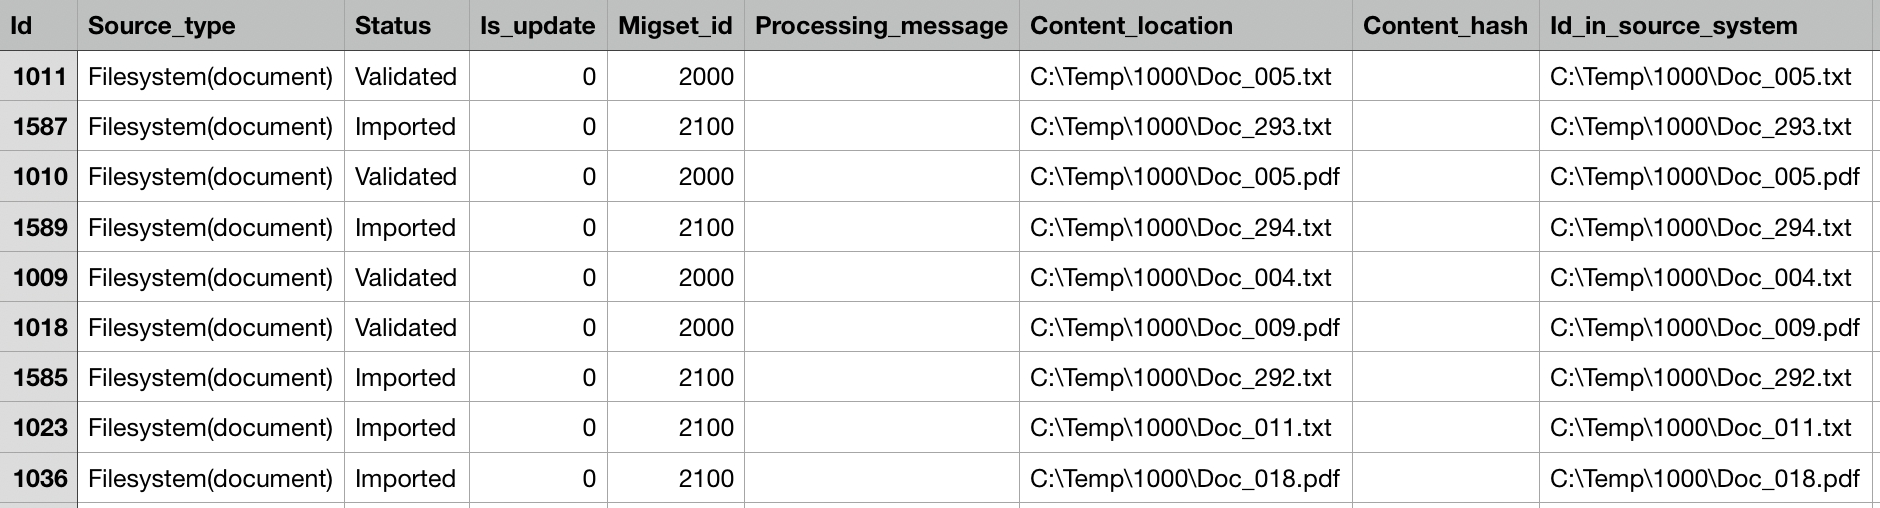Image resolution: width=1880 pixels, height=508 pixels.
Task: Select the Migset_id column header
Action: click(675, 26)
